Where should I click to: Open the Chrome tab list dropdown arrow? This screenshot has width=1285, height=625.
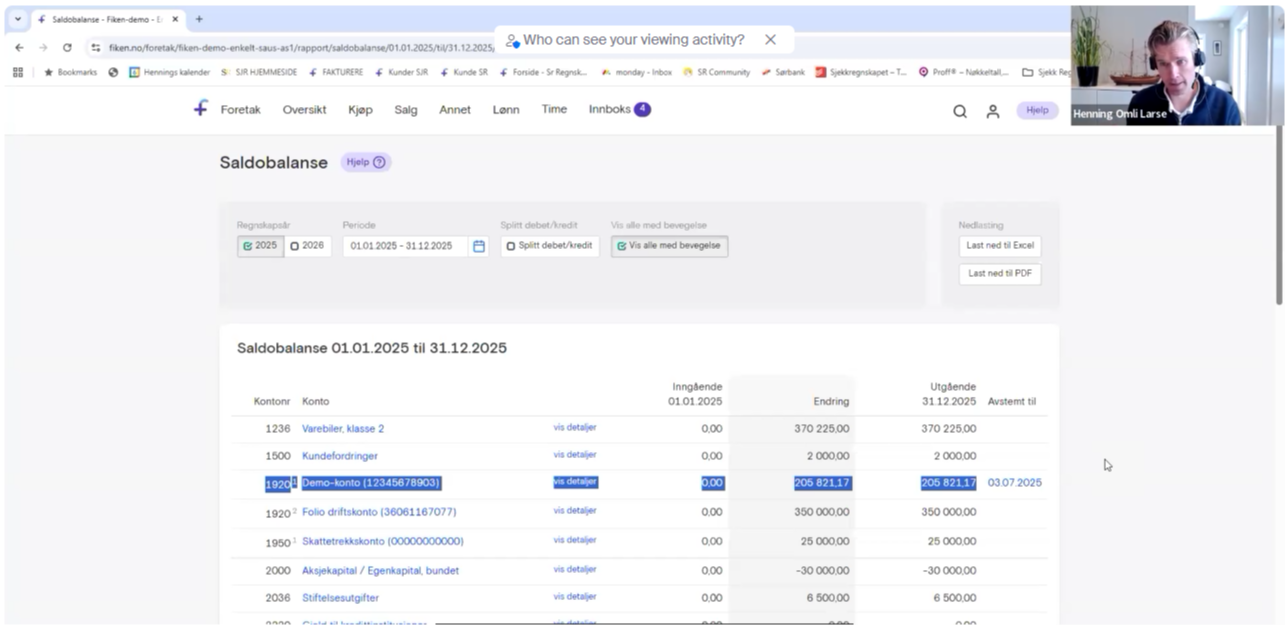click(18, 19)
